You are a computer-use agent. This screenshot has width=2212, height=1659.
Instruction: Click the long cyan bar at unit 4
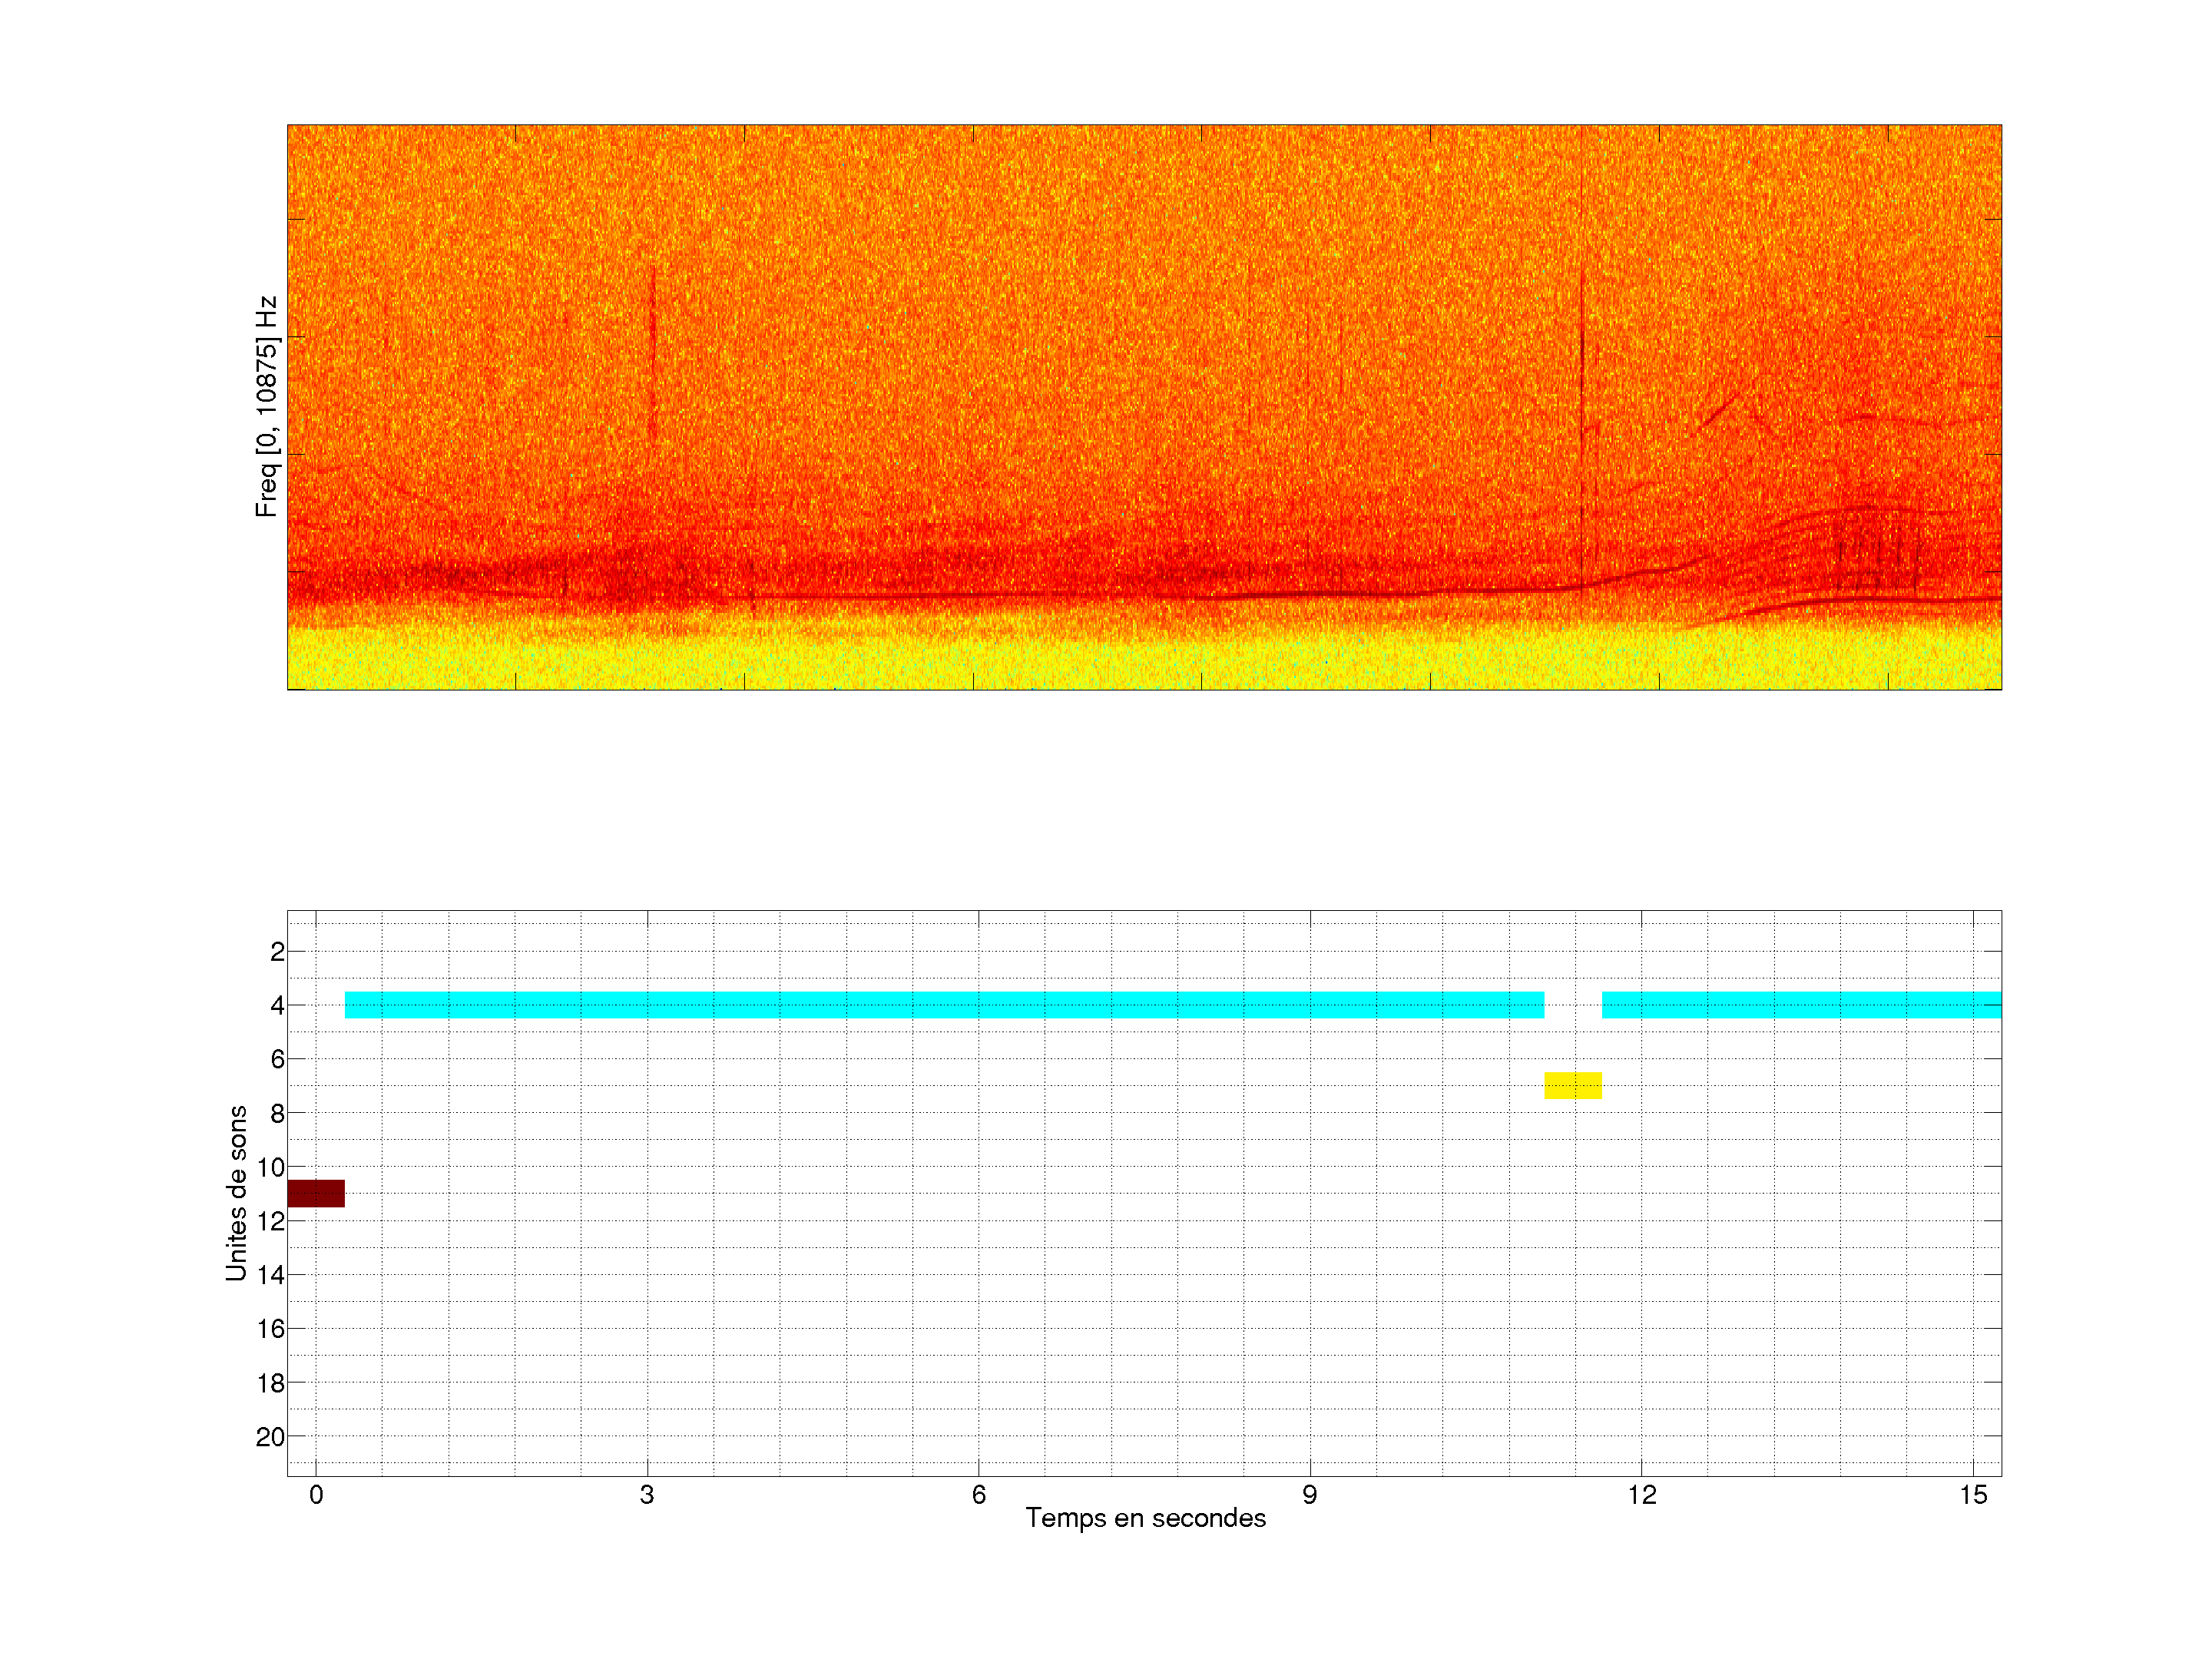pos(943,1004)
